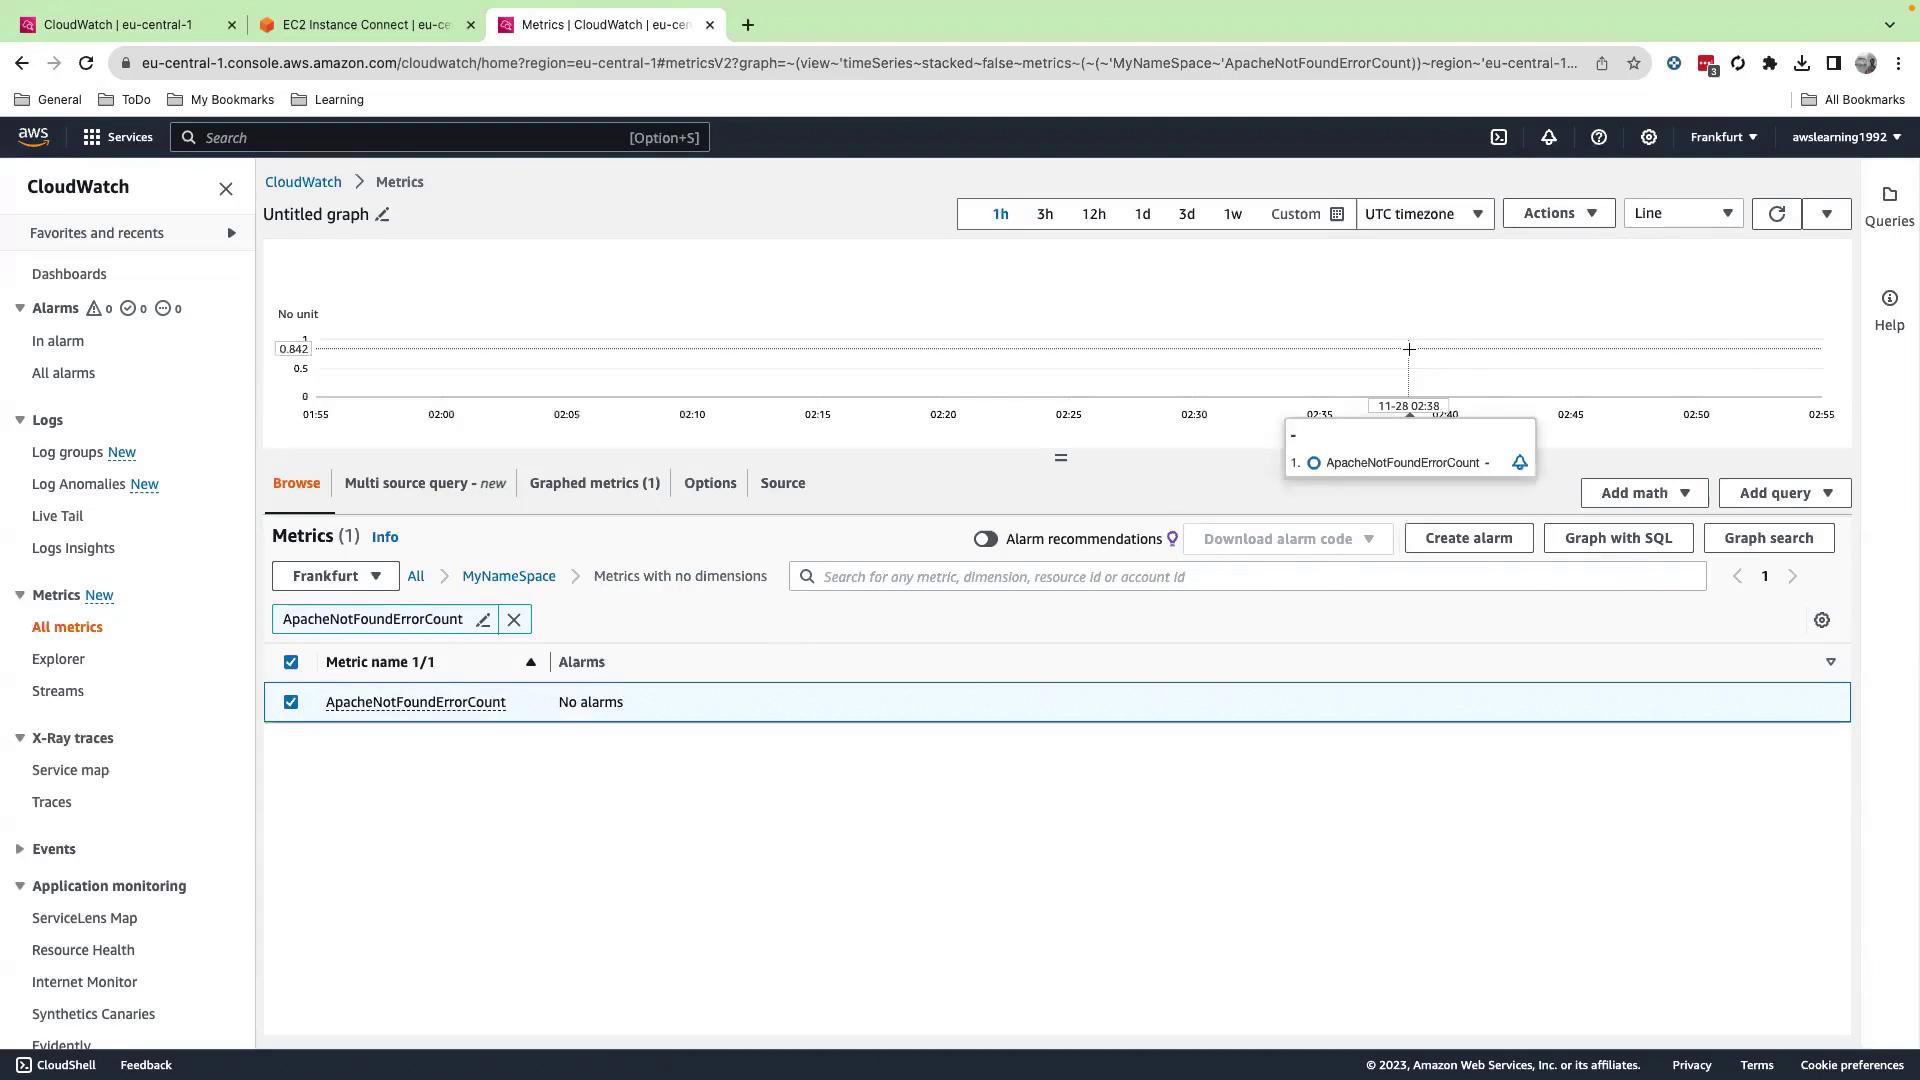
Task: Open a new browser tab
Action: pos(748,25)
